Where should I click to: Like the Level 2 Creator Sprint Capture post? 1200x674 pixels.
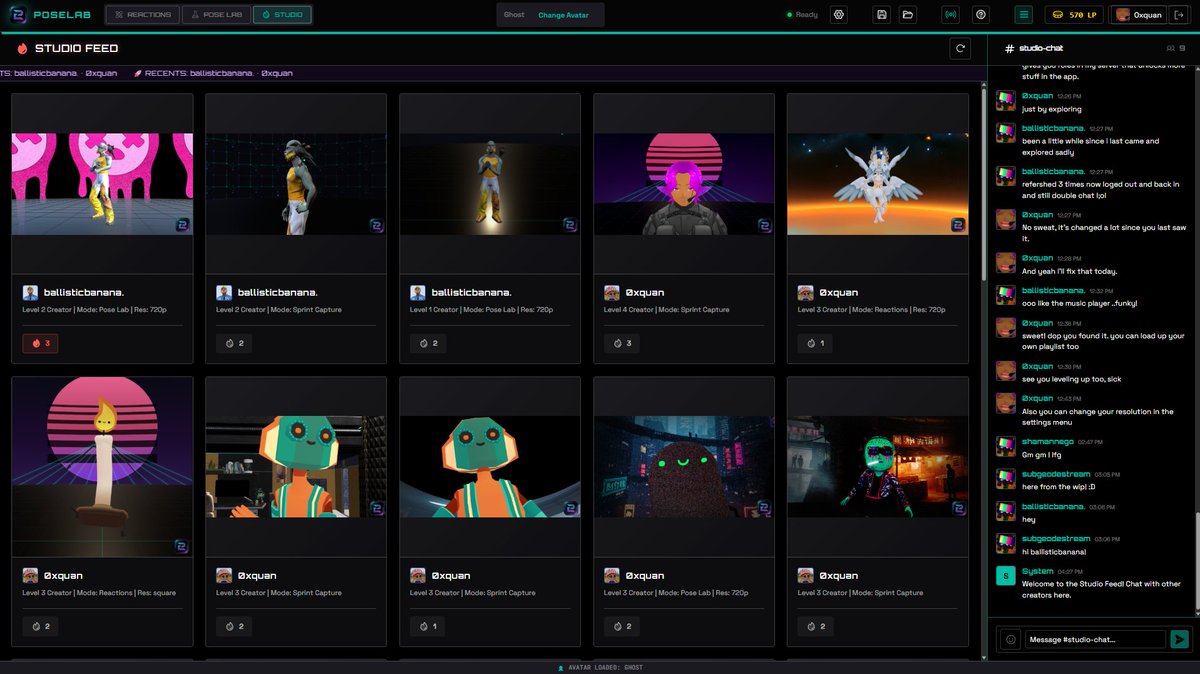tap(234, 343)
